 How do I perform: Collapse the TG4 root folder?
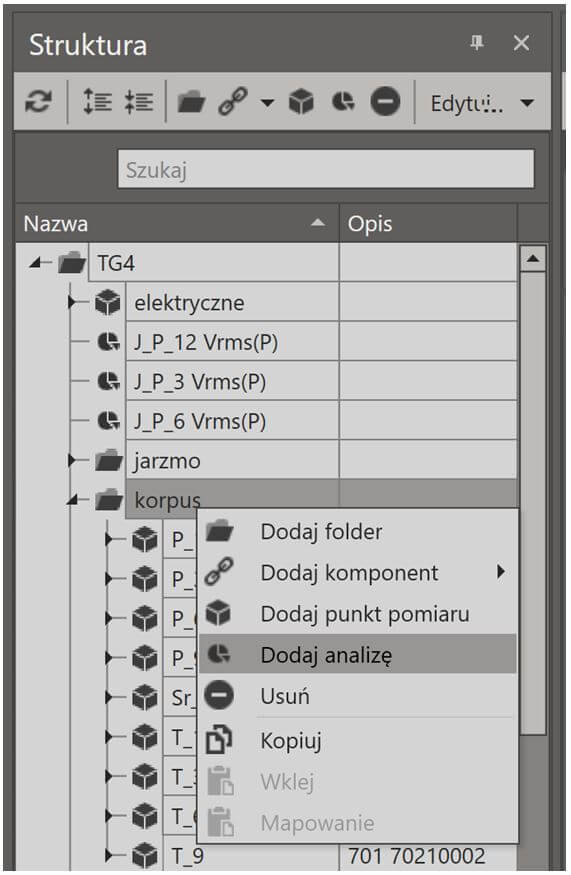36,261
